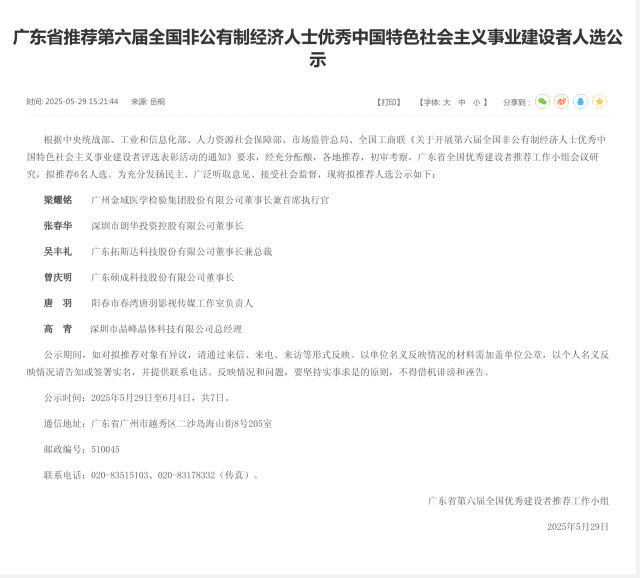
Task: Set font size to 大 (large)
Action: (447, 102)
